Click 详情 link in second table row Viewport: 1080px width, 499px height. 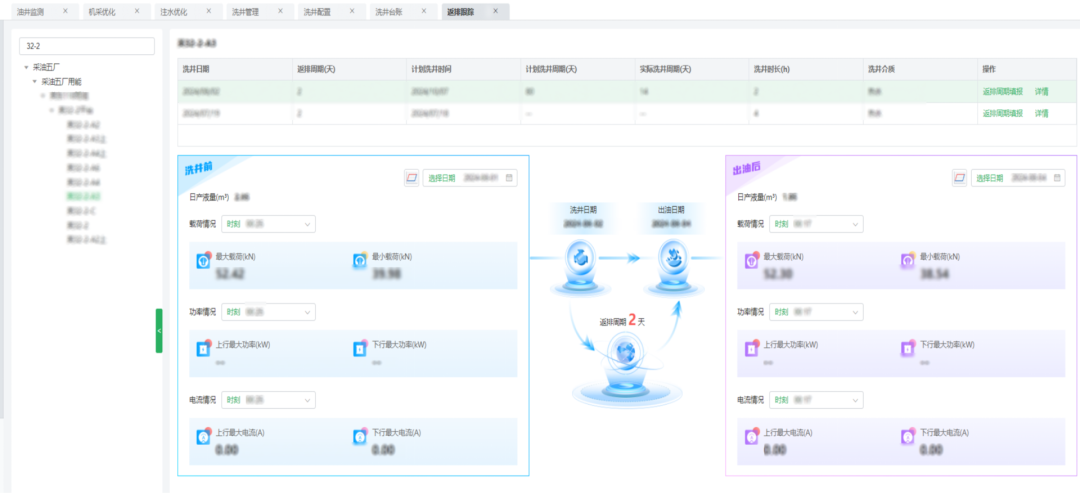tap(1041, 113)
